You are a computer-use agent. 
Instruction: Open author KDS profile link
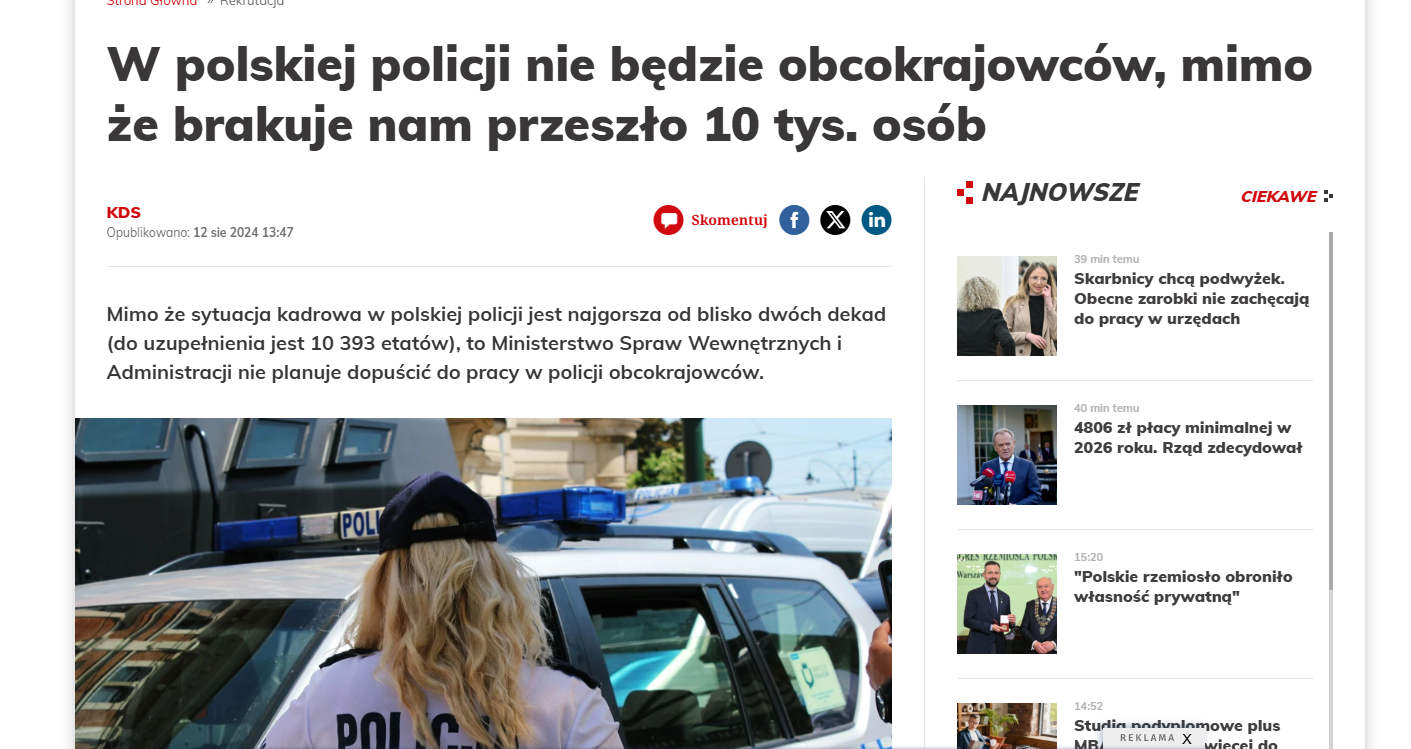[124, 212]
